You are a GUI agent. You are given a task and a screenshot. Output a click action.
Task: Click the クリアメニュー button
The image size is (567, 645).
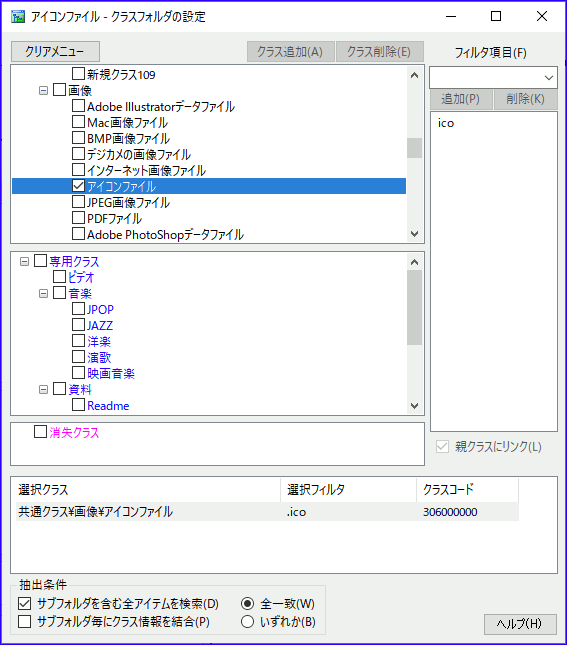(x=55, y=51)
